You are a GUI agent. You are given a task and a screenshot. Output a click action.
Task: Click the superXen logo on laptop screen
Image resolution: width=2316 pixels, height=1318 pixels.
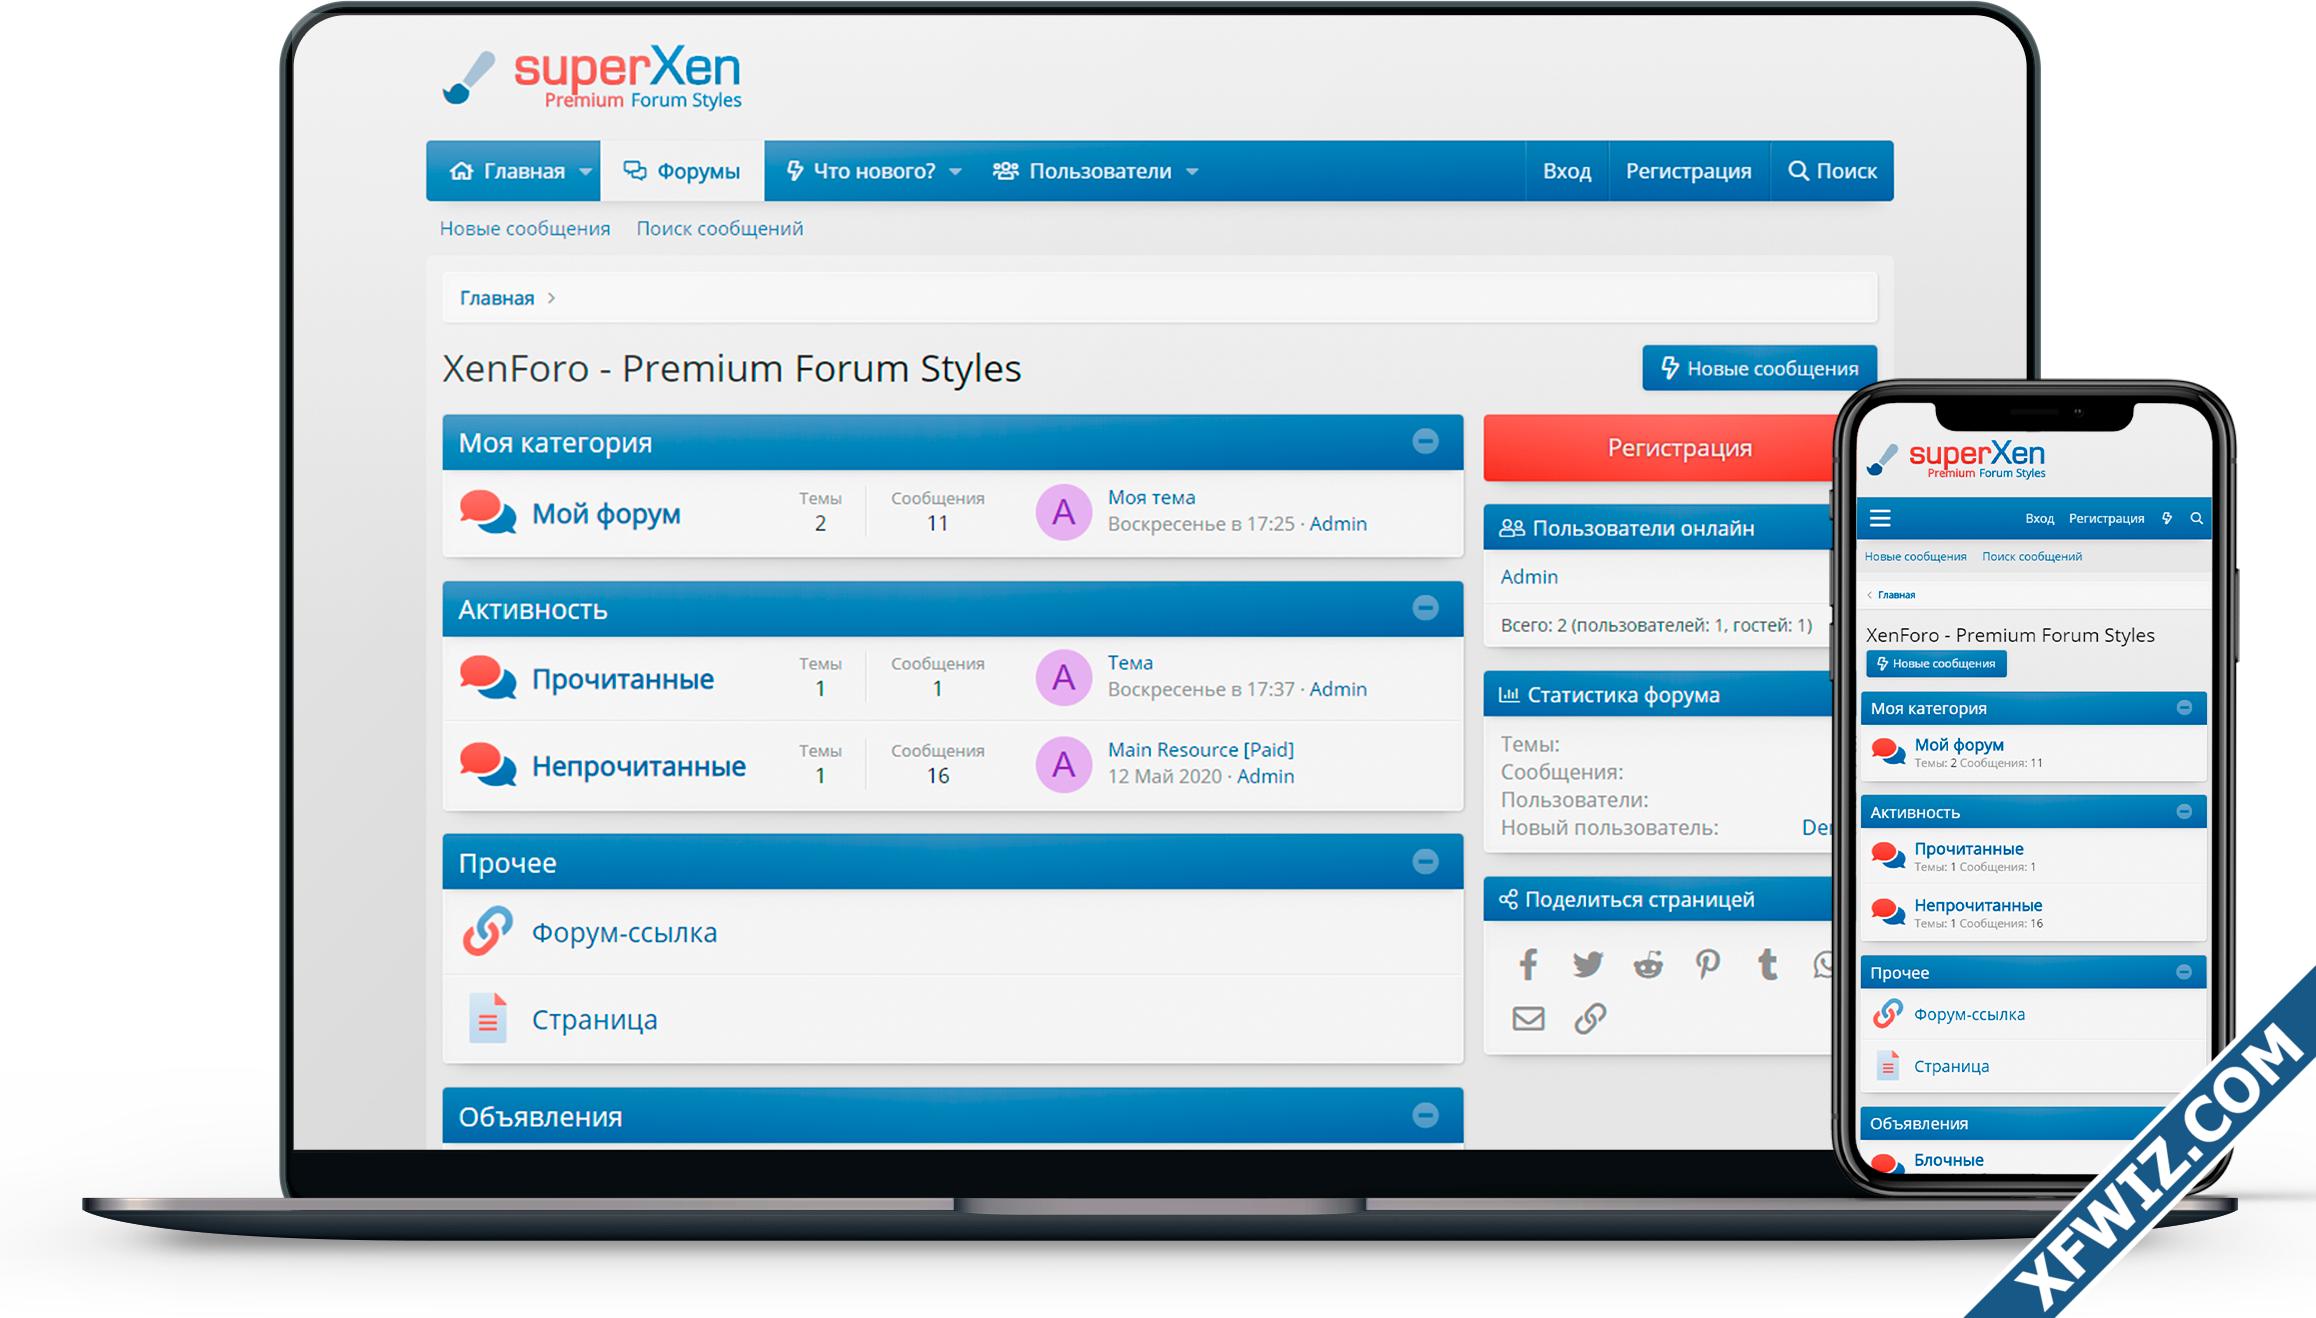click(x=592, y=76)
